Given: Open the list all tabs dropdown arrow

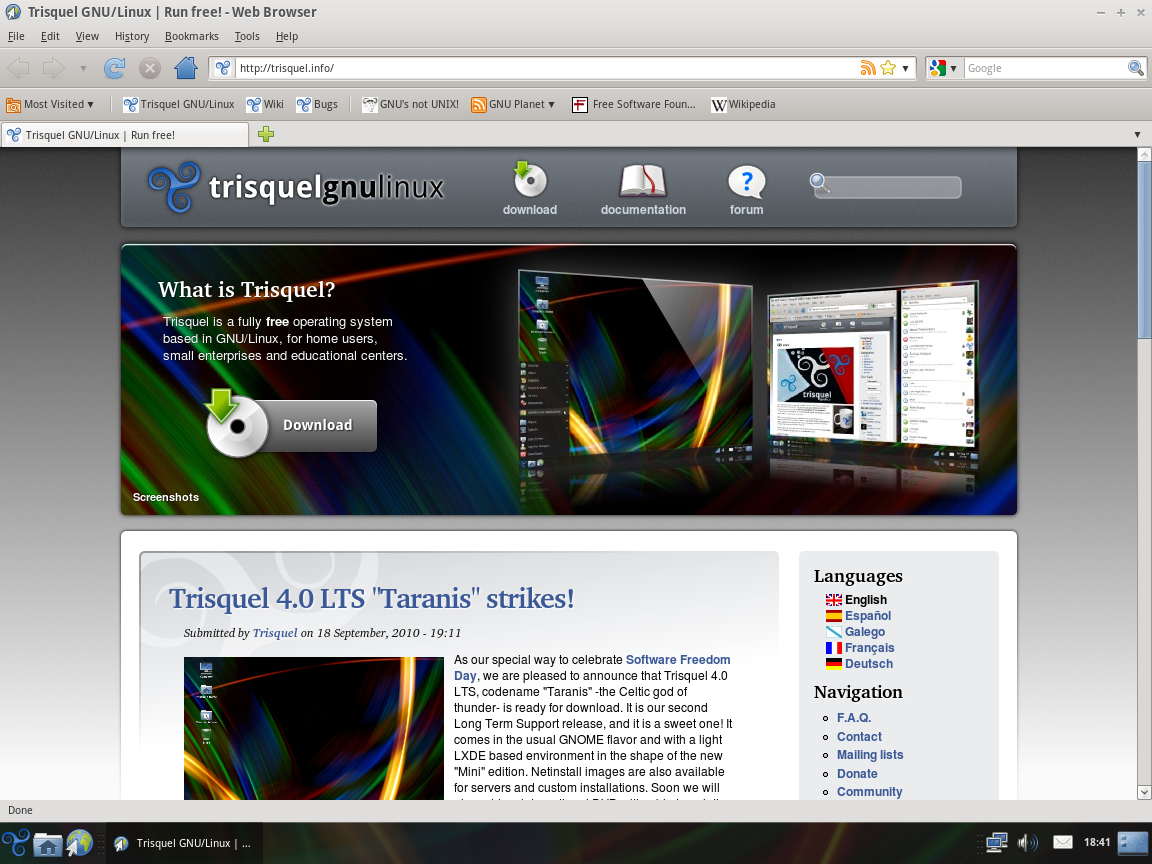Looking at the screenshot, I should point(1137,134).
